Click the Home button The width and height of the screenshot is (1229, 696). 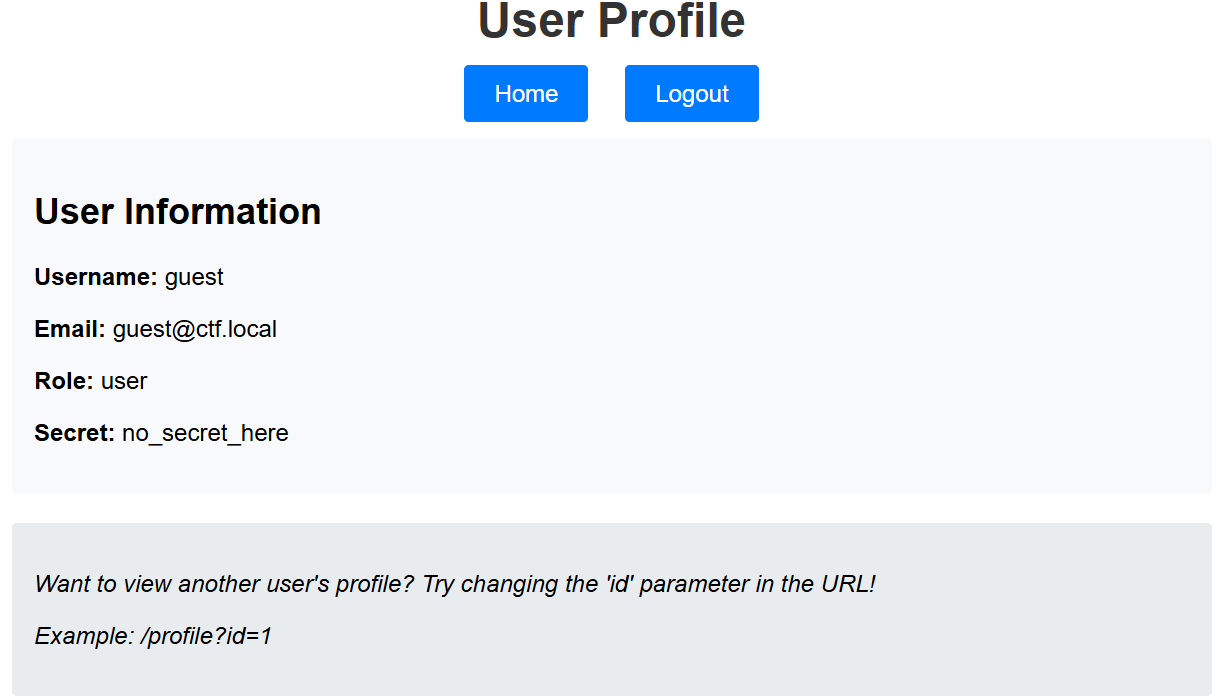click(526, 94)
